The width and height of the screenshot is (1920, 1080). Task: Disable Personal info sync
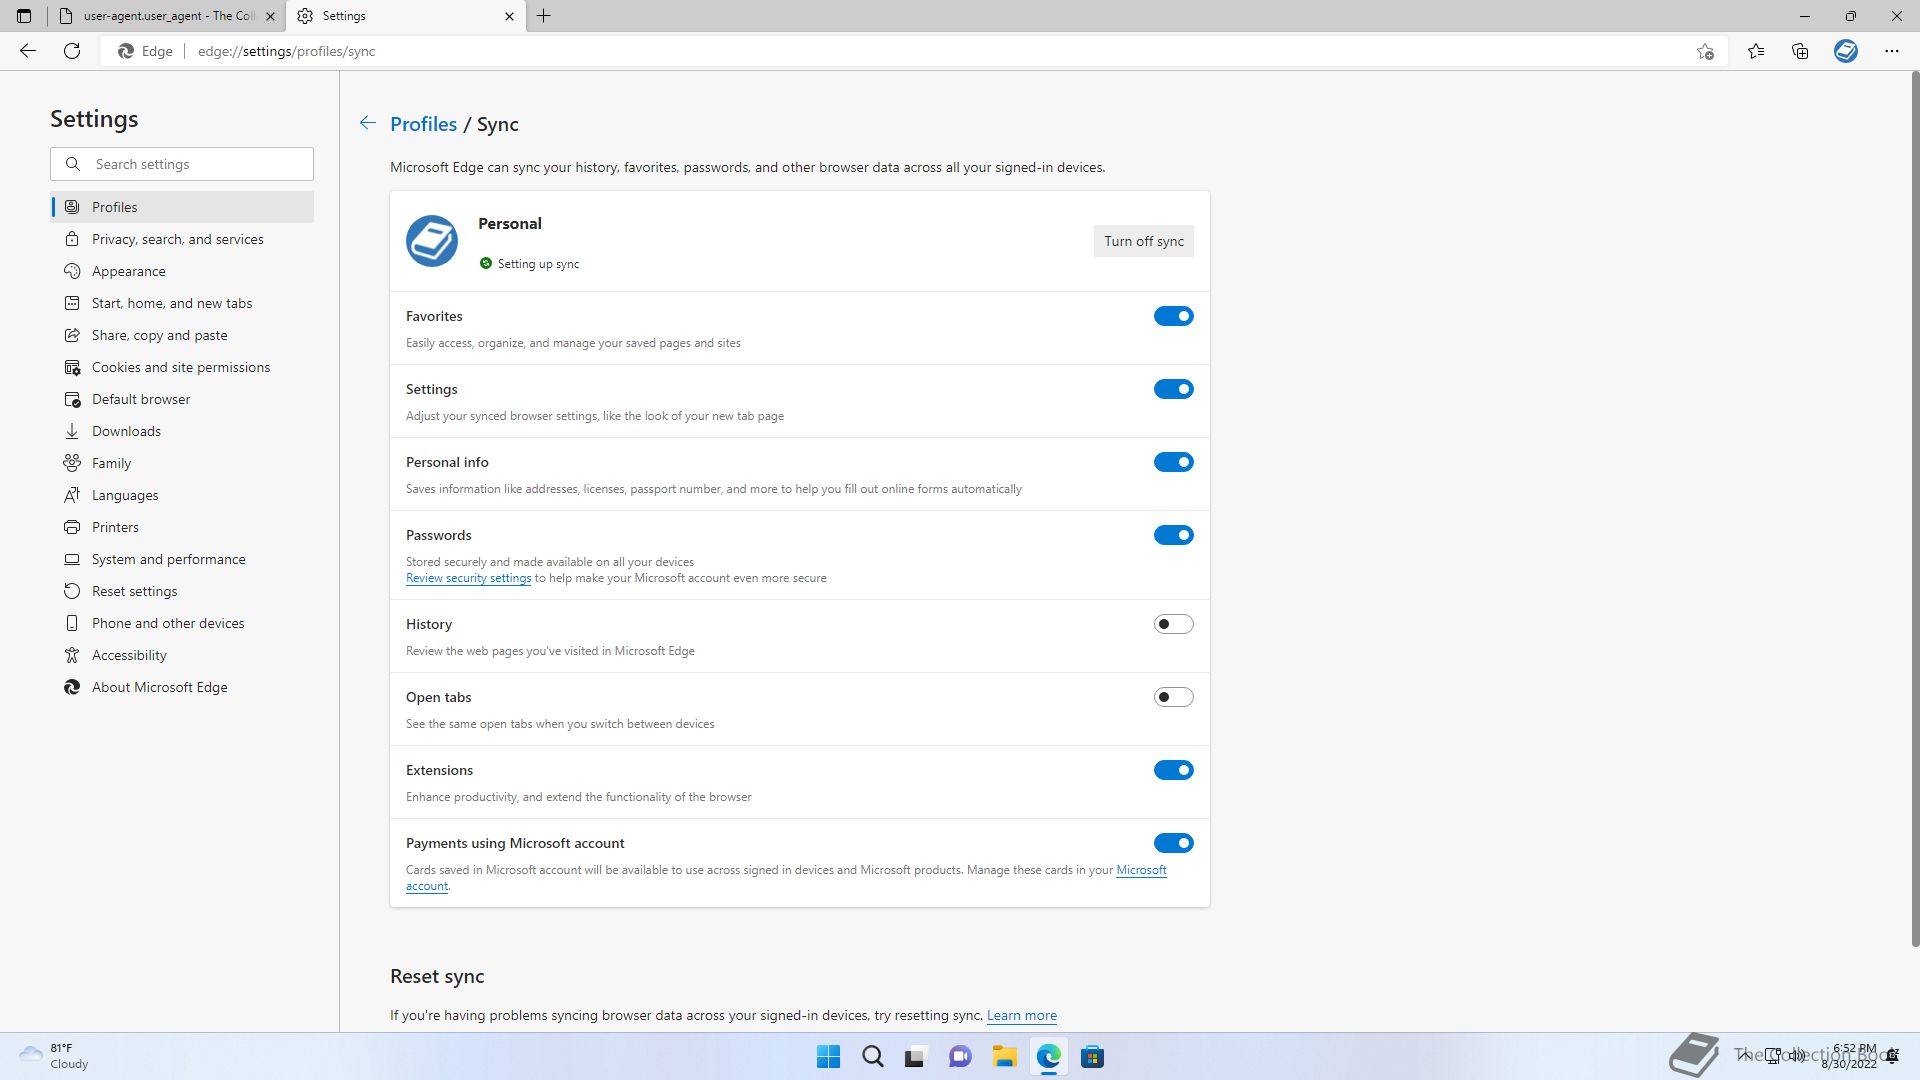click(x=1173, y=462)
